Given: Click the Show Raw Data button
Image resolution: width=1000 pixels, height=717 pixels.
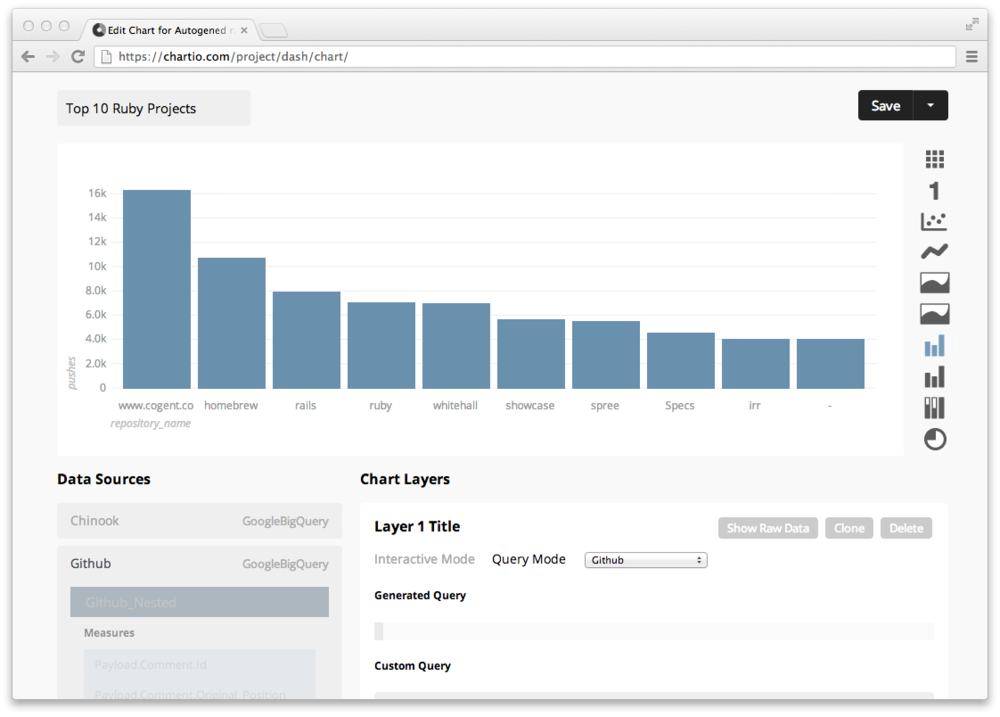Looking at the screenshot, I should point(767,528).
